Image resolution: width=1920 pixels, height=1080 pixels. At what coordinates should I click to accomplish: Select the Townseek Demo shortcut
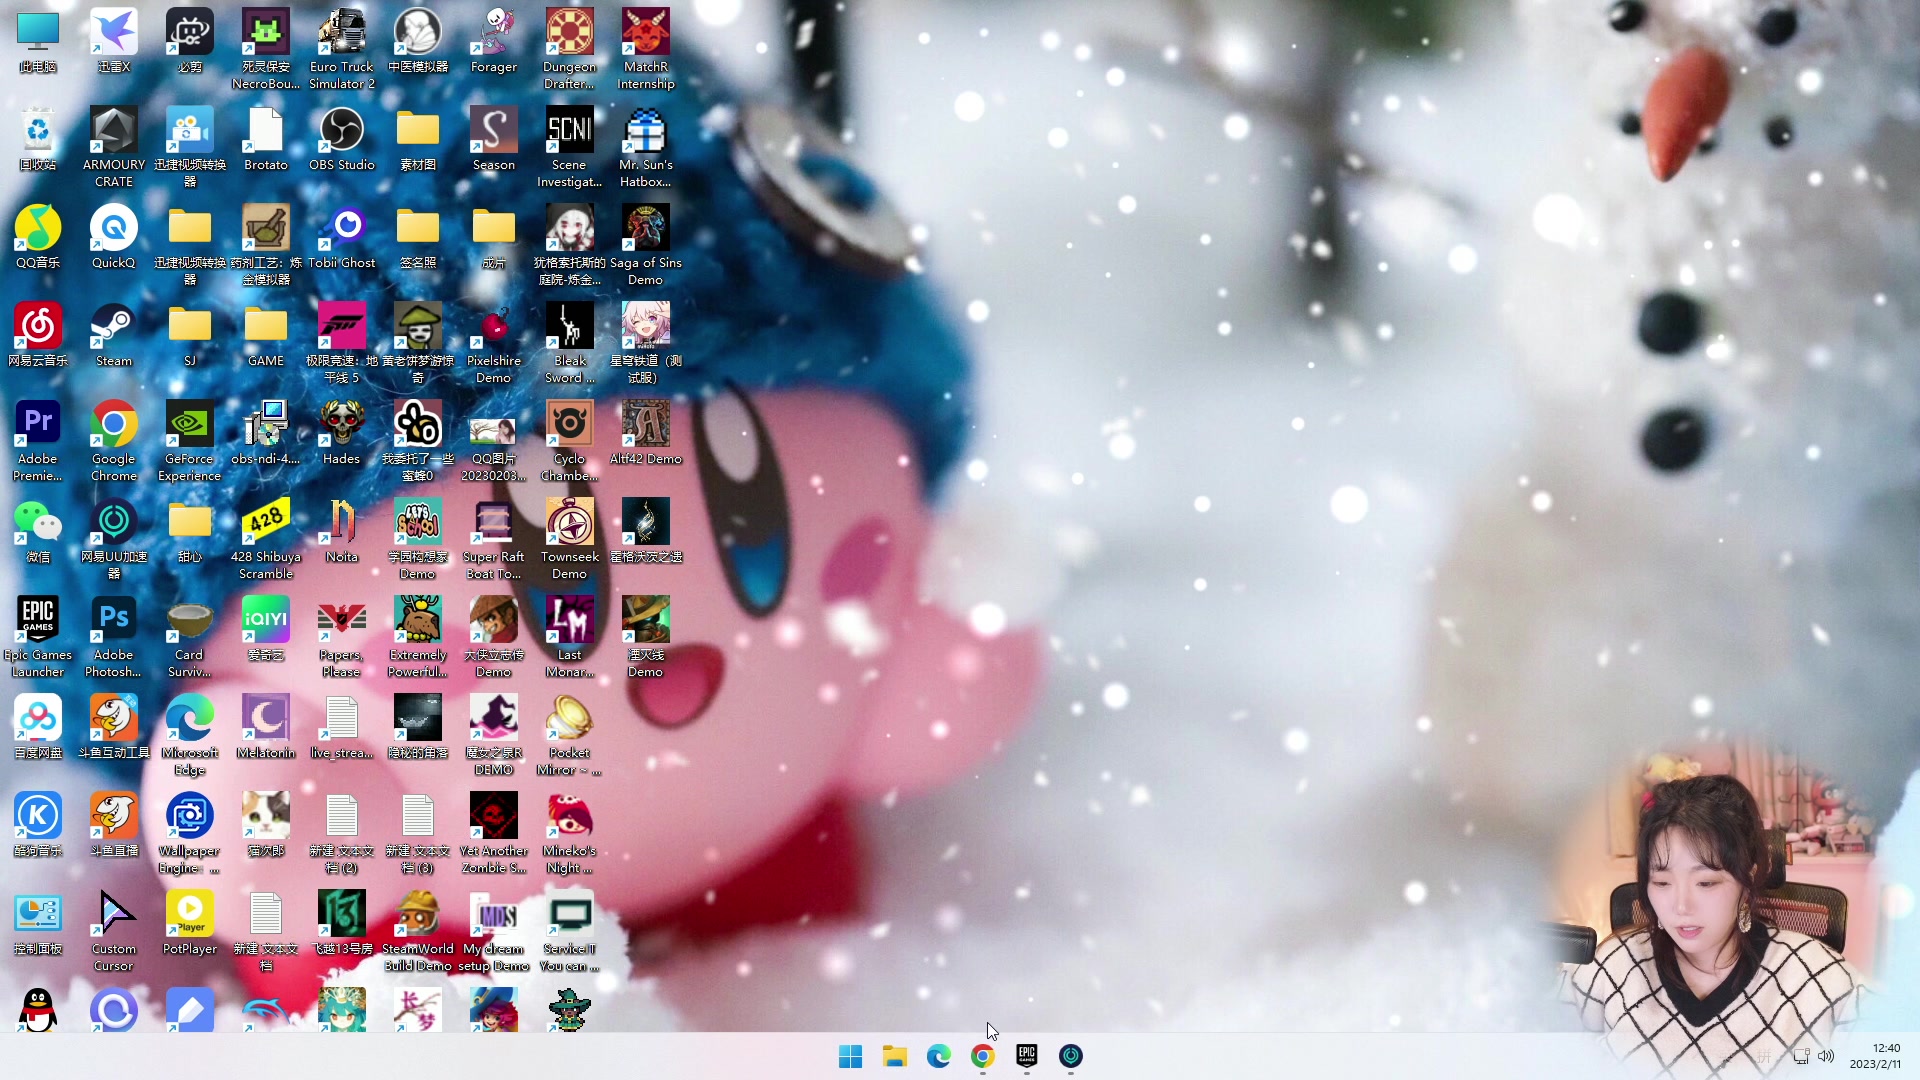click(x=570, y=540)
